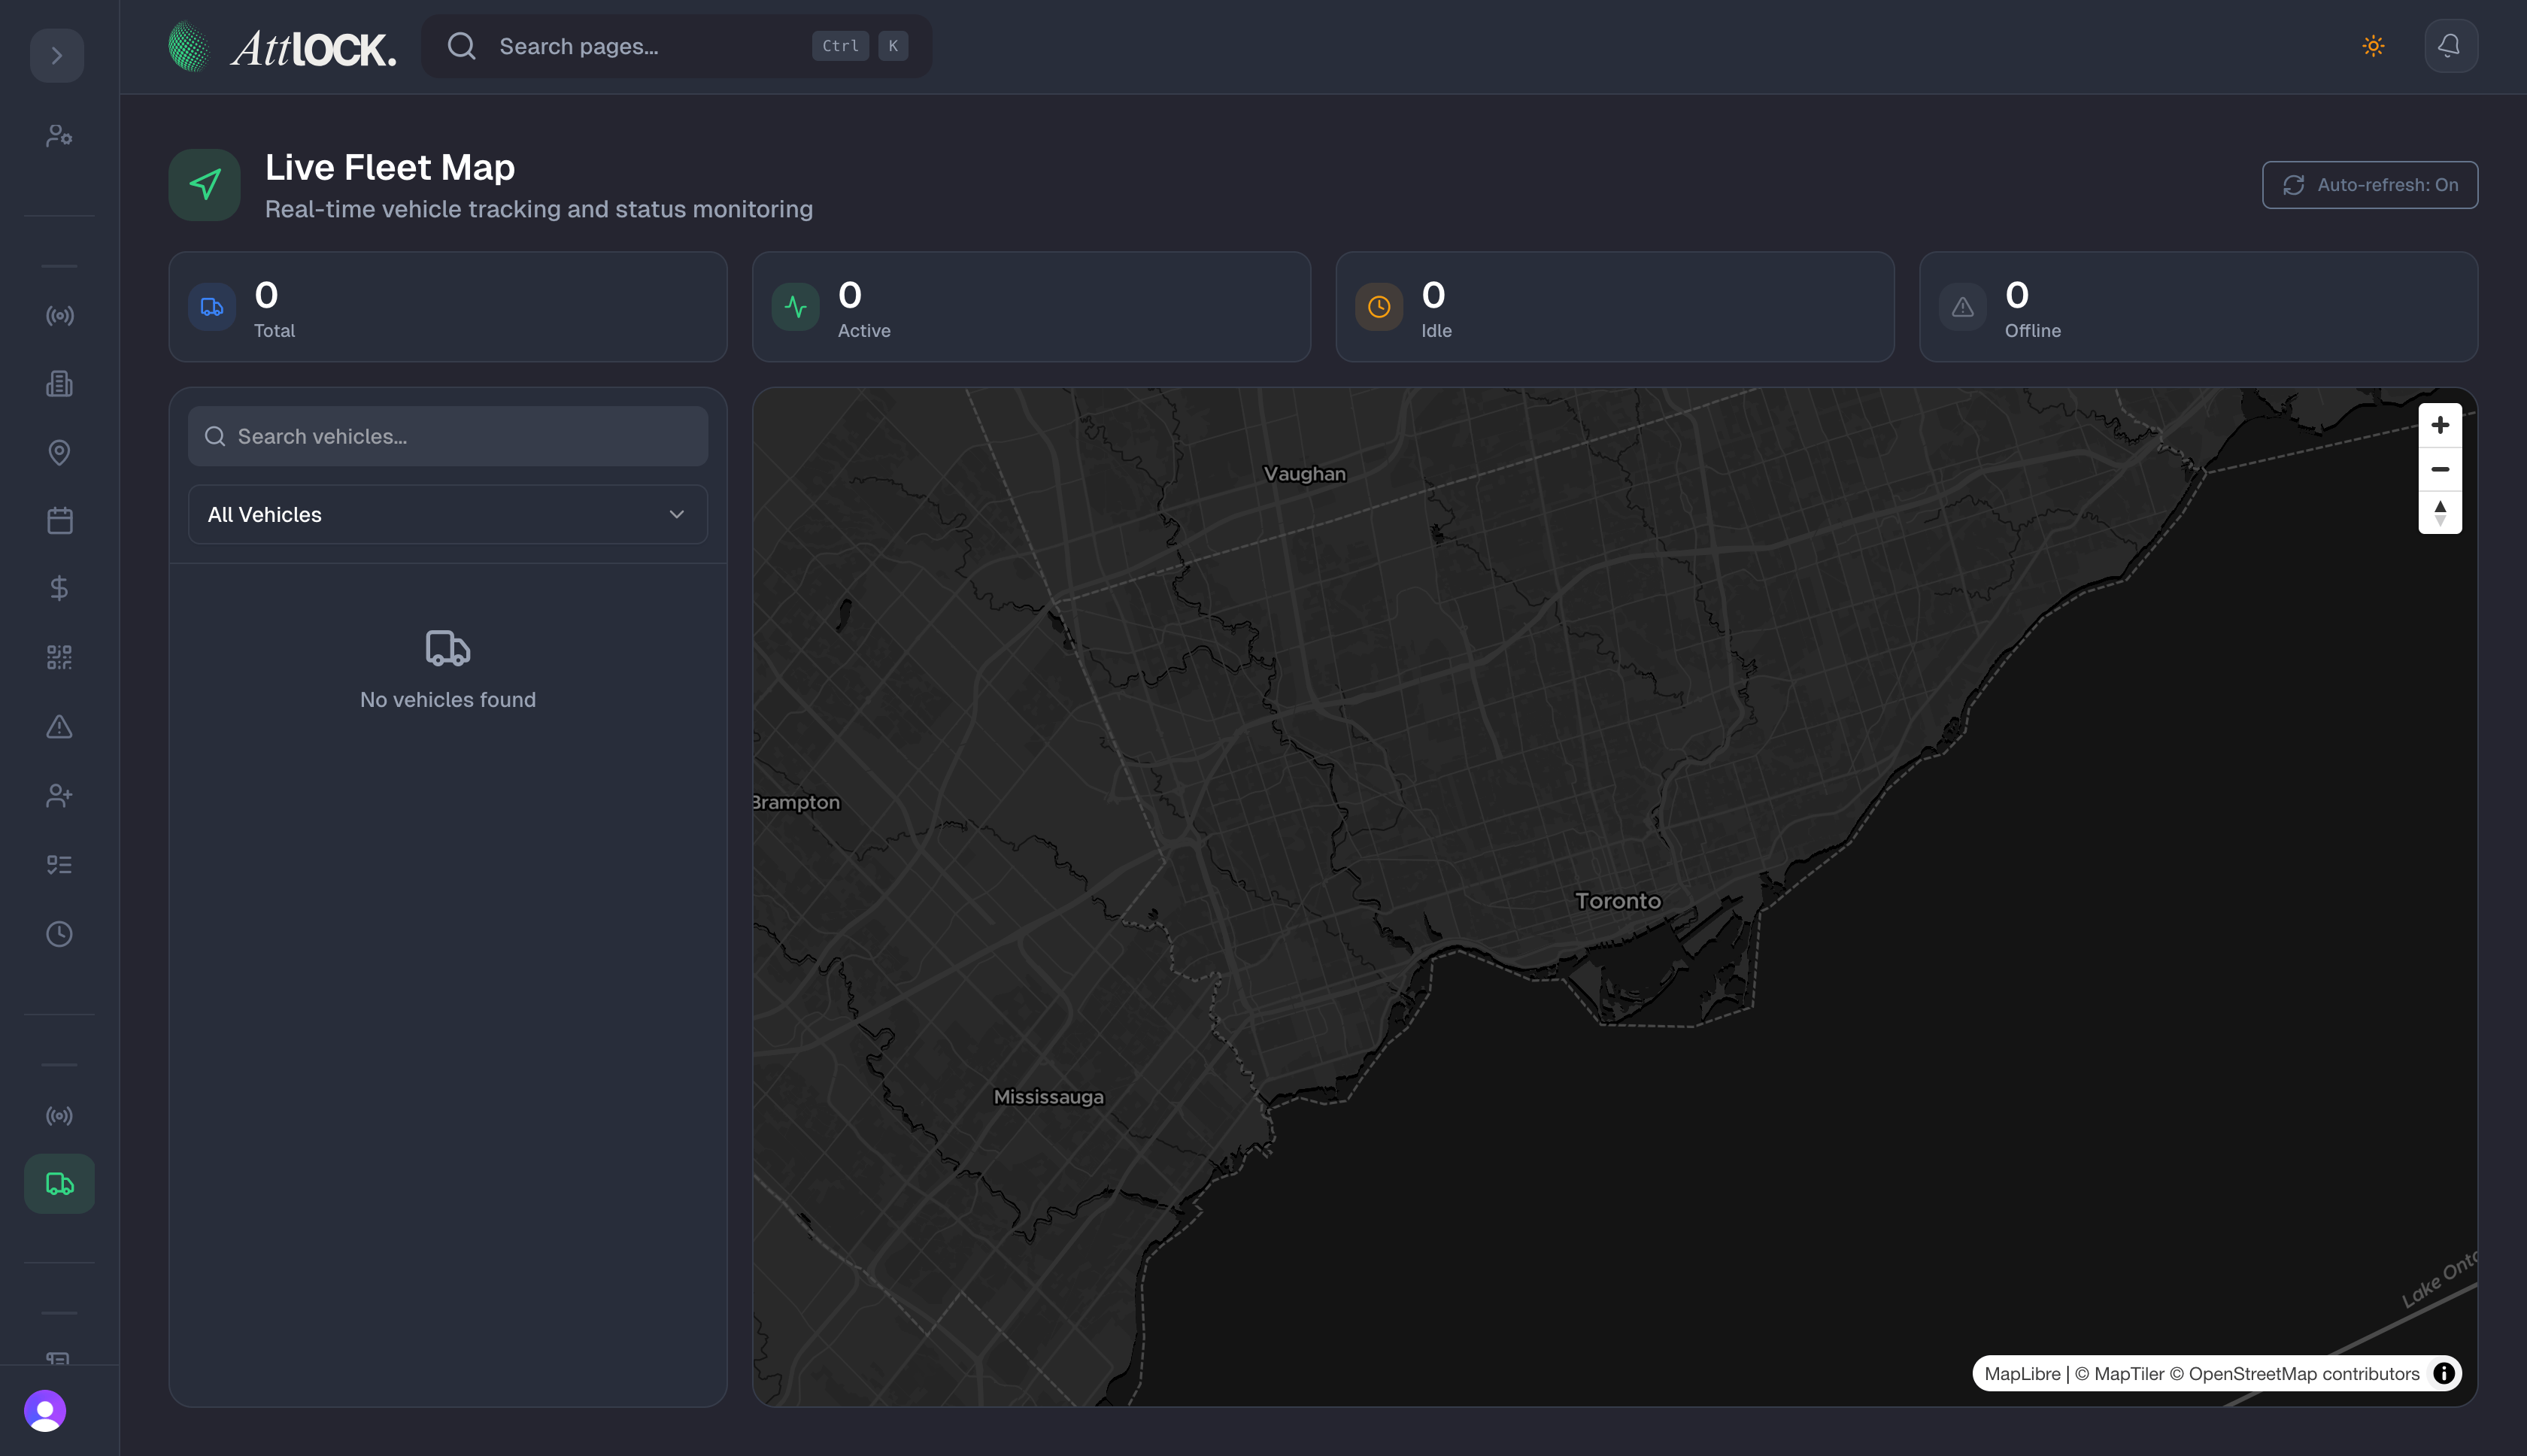Toggle light theme with the sun icon

[2373, 45]
